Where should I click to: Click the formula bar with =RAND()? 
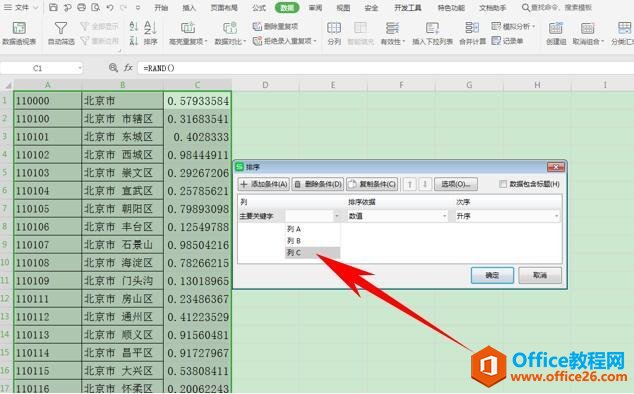tap(386, 68)
